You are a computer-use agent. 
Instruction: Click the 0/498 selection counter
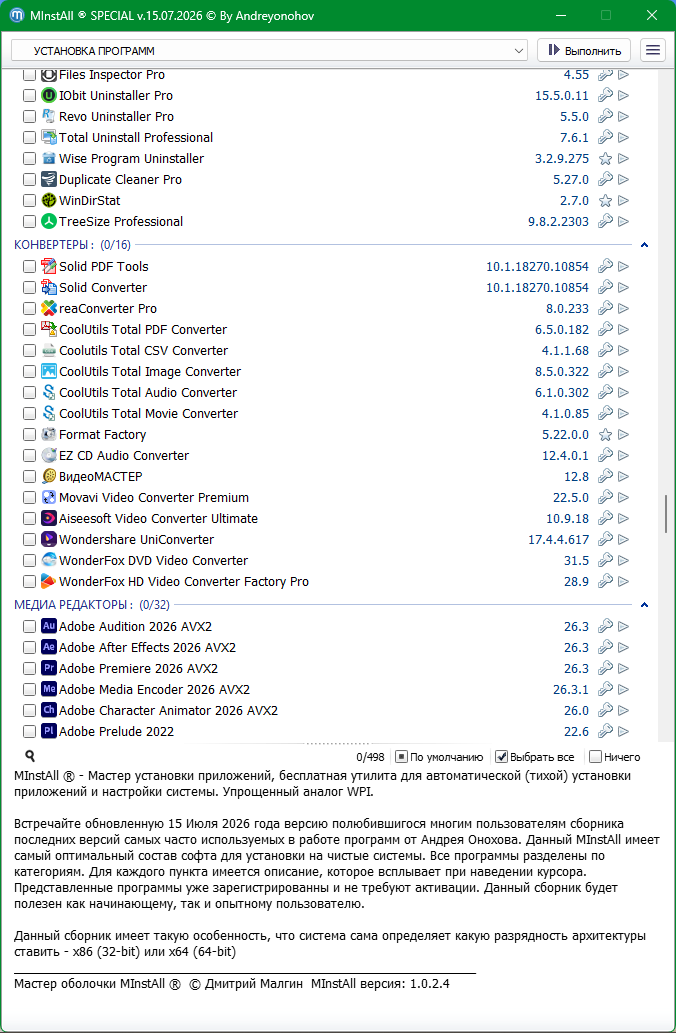(x=370, y=758)
